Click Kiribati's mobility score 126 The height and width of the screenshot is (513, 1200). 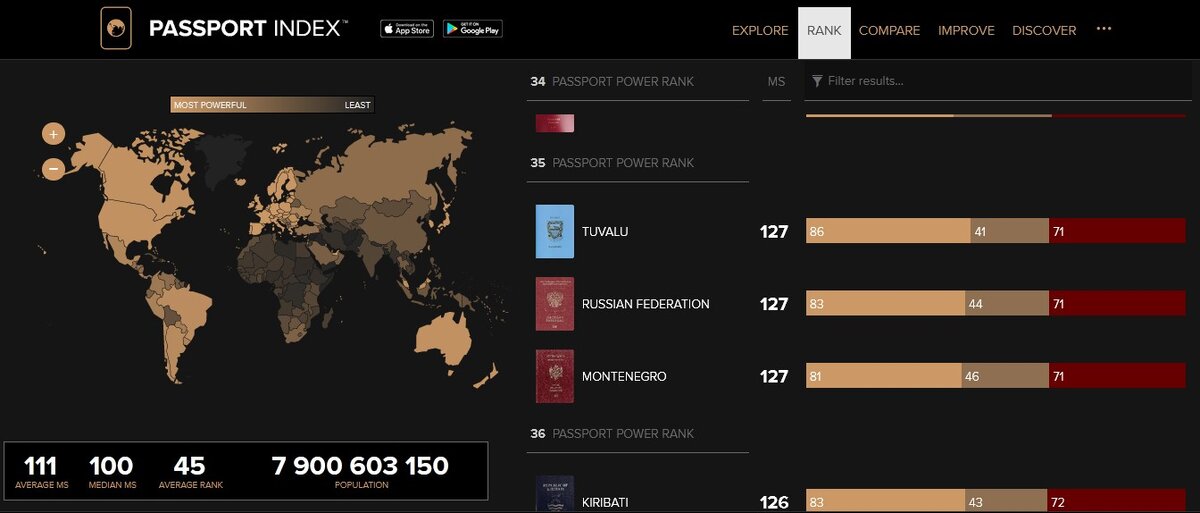774,502
